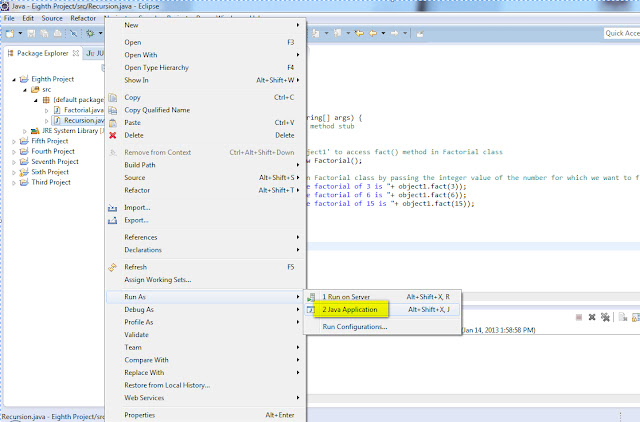Close the Package Explorer view tab
The height and width of the screenshot is (422, 640).
(x=76, y=53)
